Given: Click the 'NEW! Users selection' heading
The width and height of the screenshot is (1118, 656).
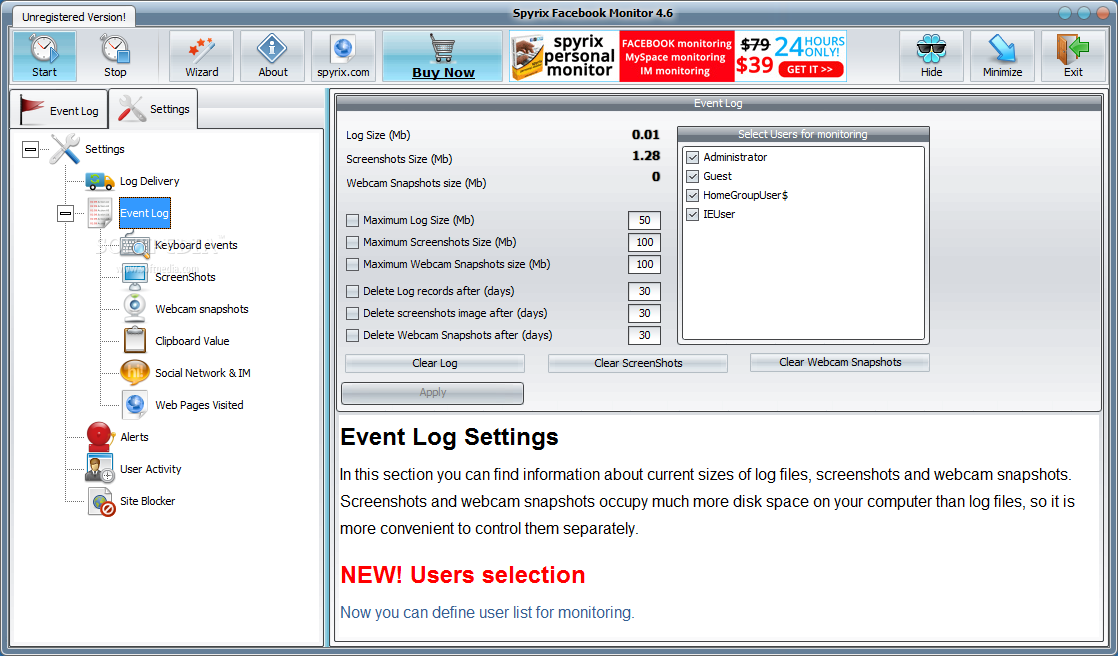Looking at the screenshot, I should point(463,575).
